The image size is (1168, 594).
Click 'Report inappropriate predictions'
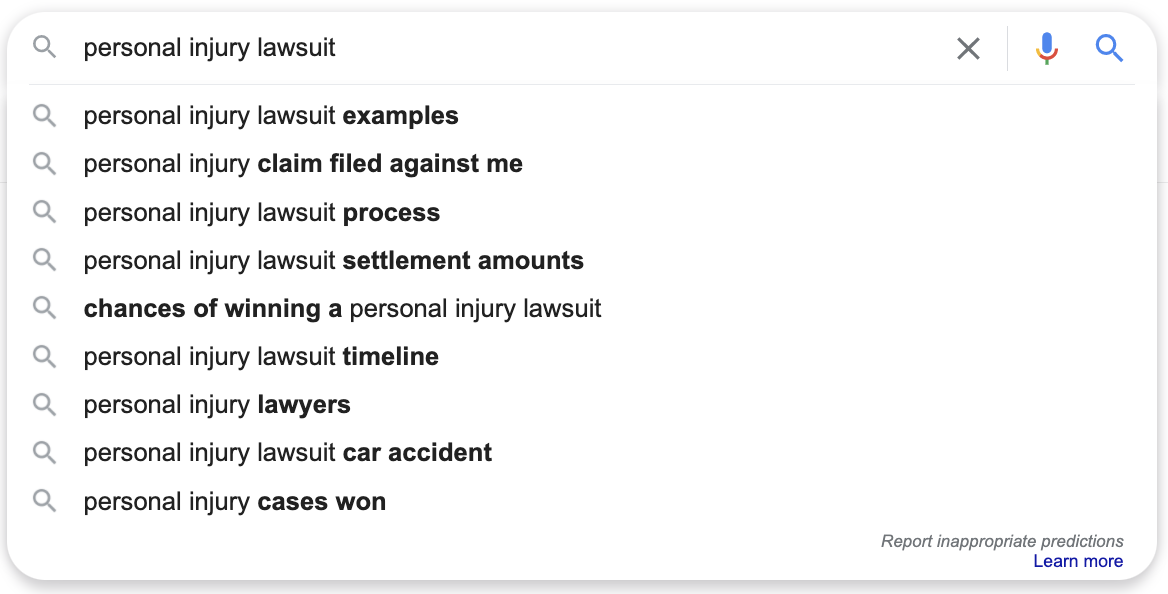tap(1001, 540)
